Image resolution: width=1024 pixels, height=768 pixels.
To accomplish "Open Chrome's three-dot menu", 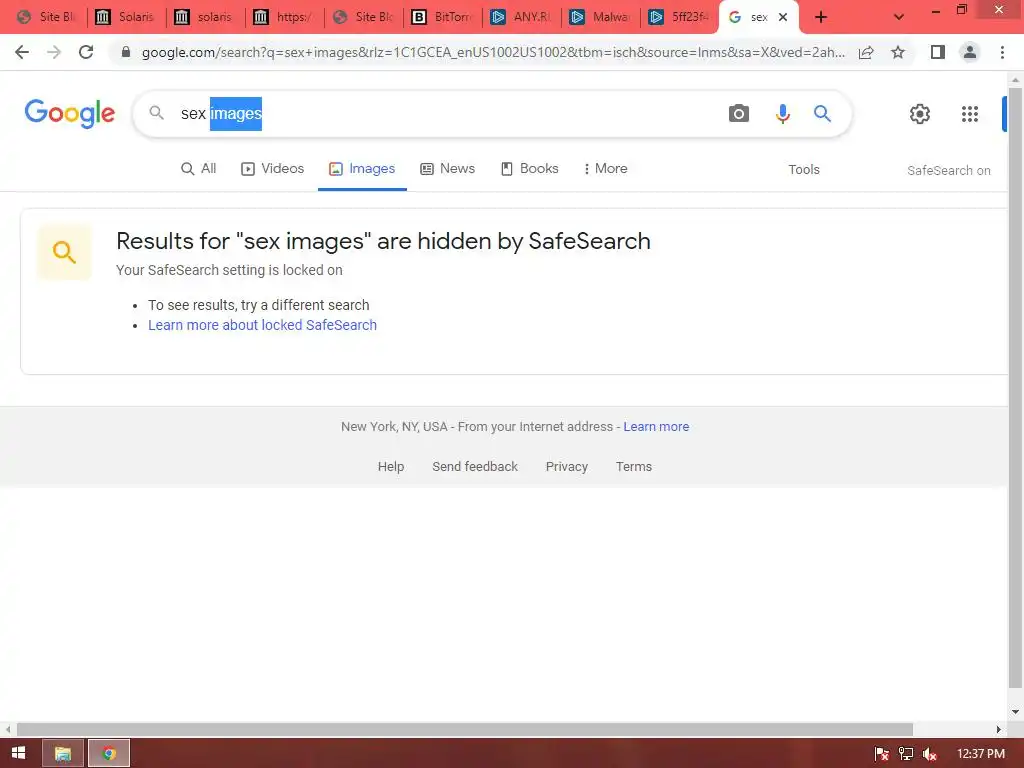I will click(1002, 52).
